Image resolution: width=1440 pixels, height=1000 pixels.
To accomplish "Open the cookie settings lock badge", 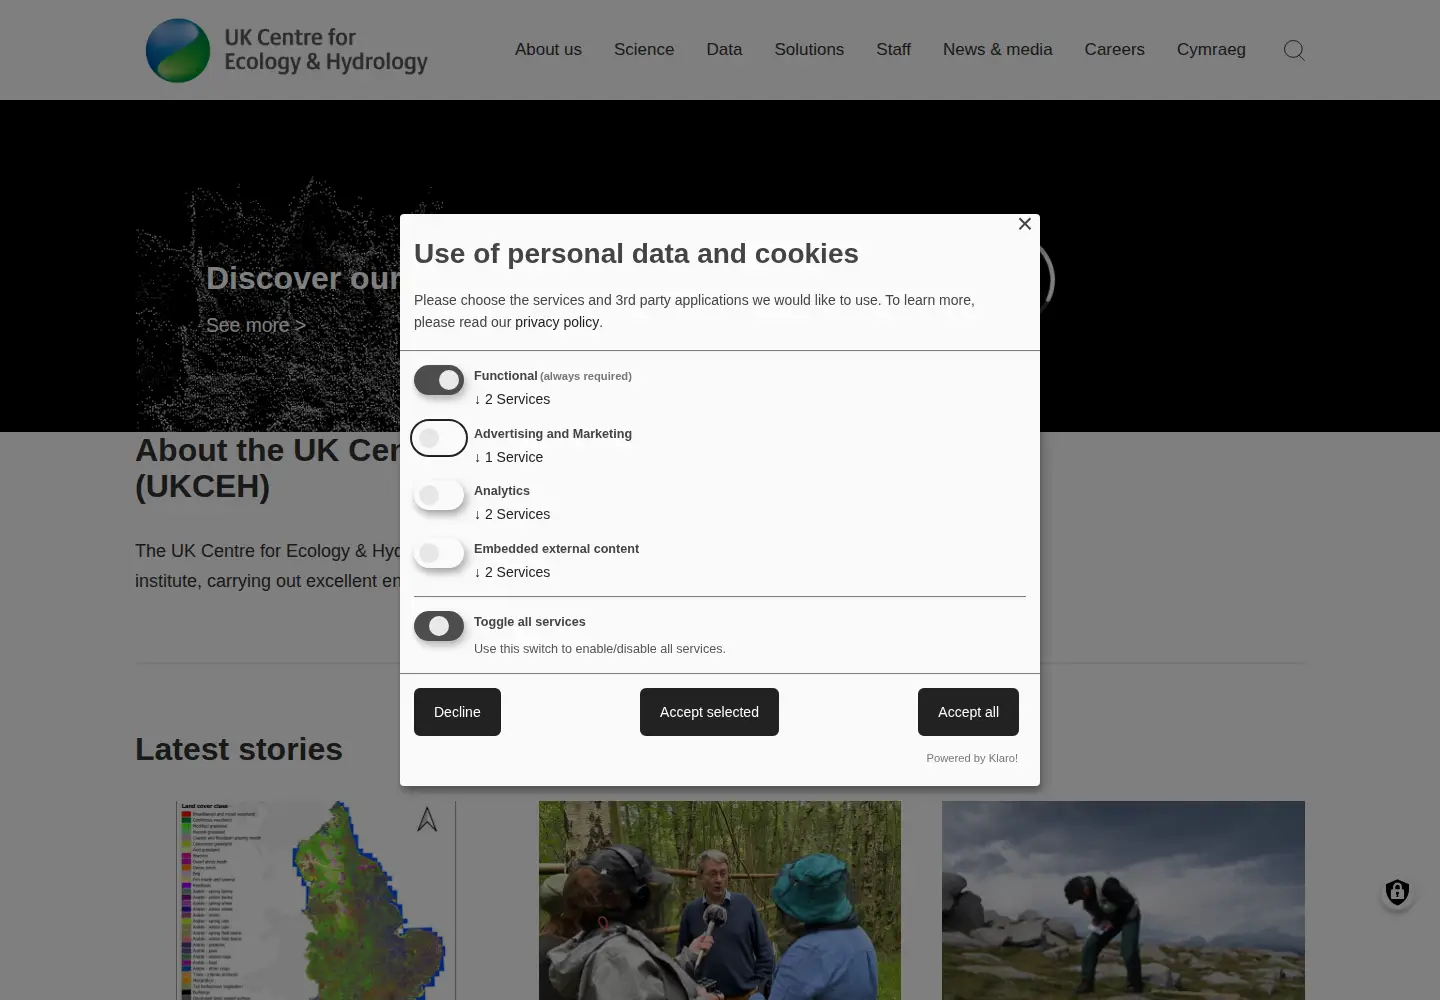I will [1397, 892].
